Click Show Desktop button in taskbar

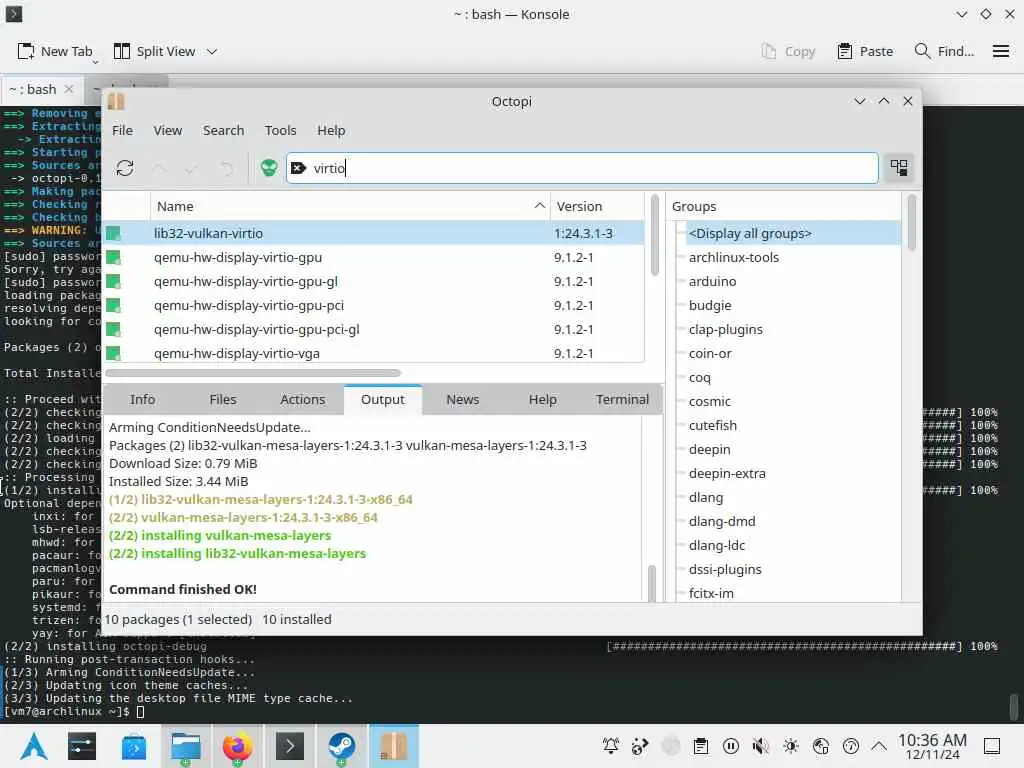click(991, 746)
